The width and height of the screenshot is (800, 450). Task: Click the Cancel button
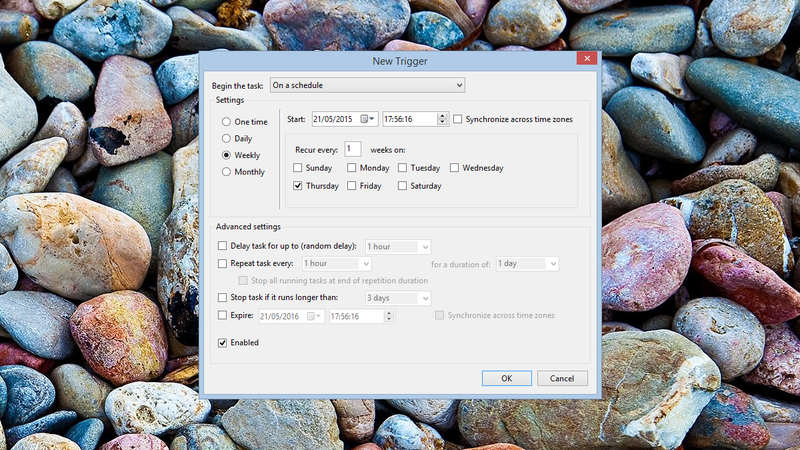(562, 379)
